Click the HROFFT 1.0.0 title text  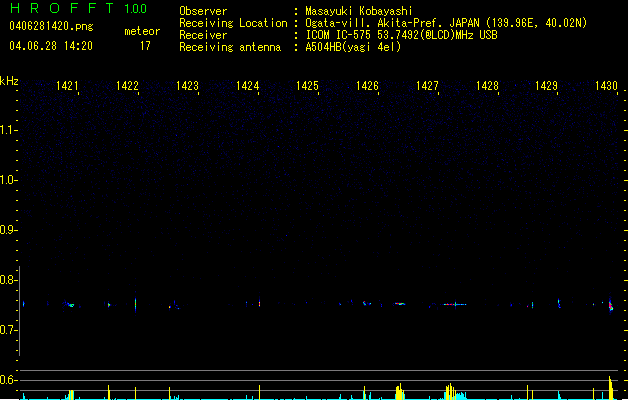(78, 8)
